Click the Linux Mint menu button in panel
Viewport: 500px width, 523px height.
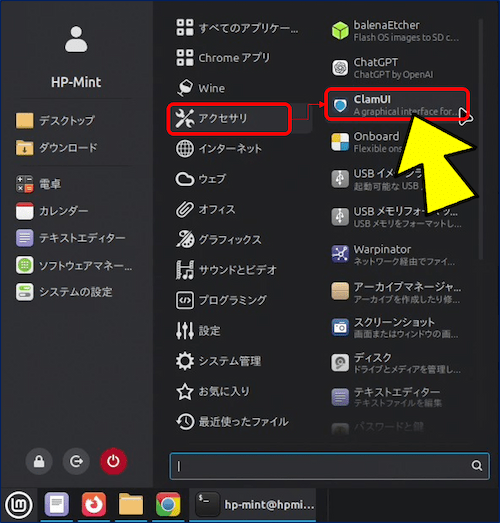(x=19, y=505)
